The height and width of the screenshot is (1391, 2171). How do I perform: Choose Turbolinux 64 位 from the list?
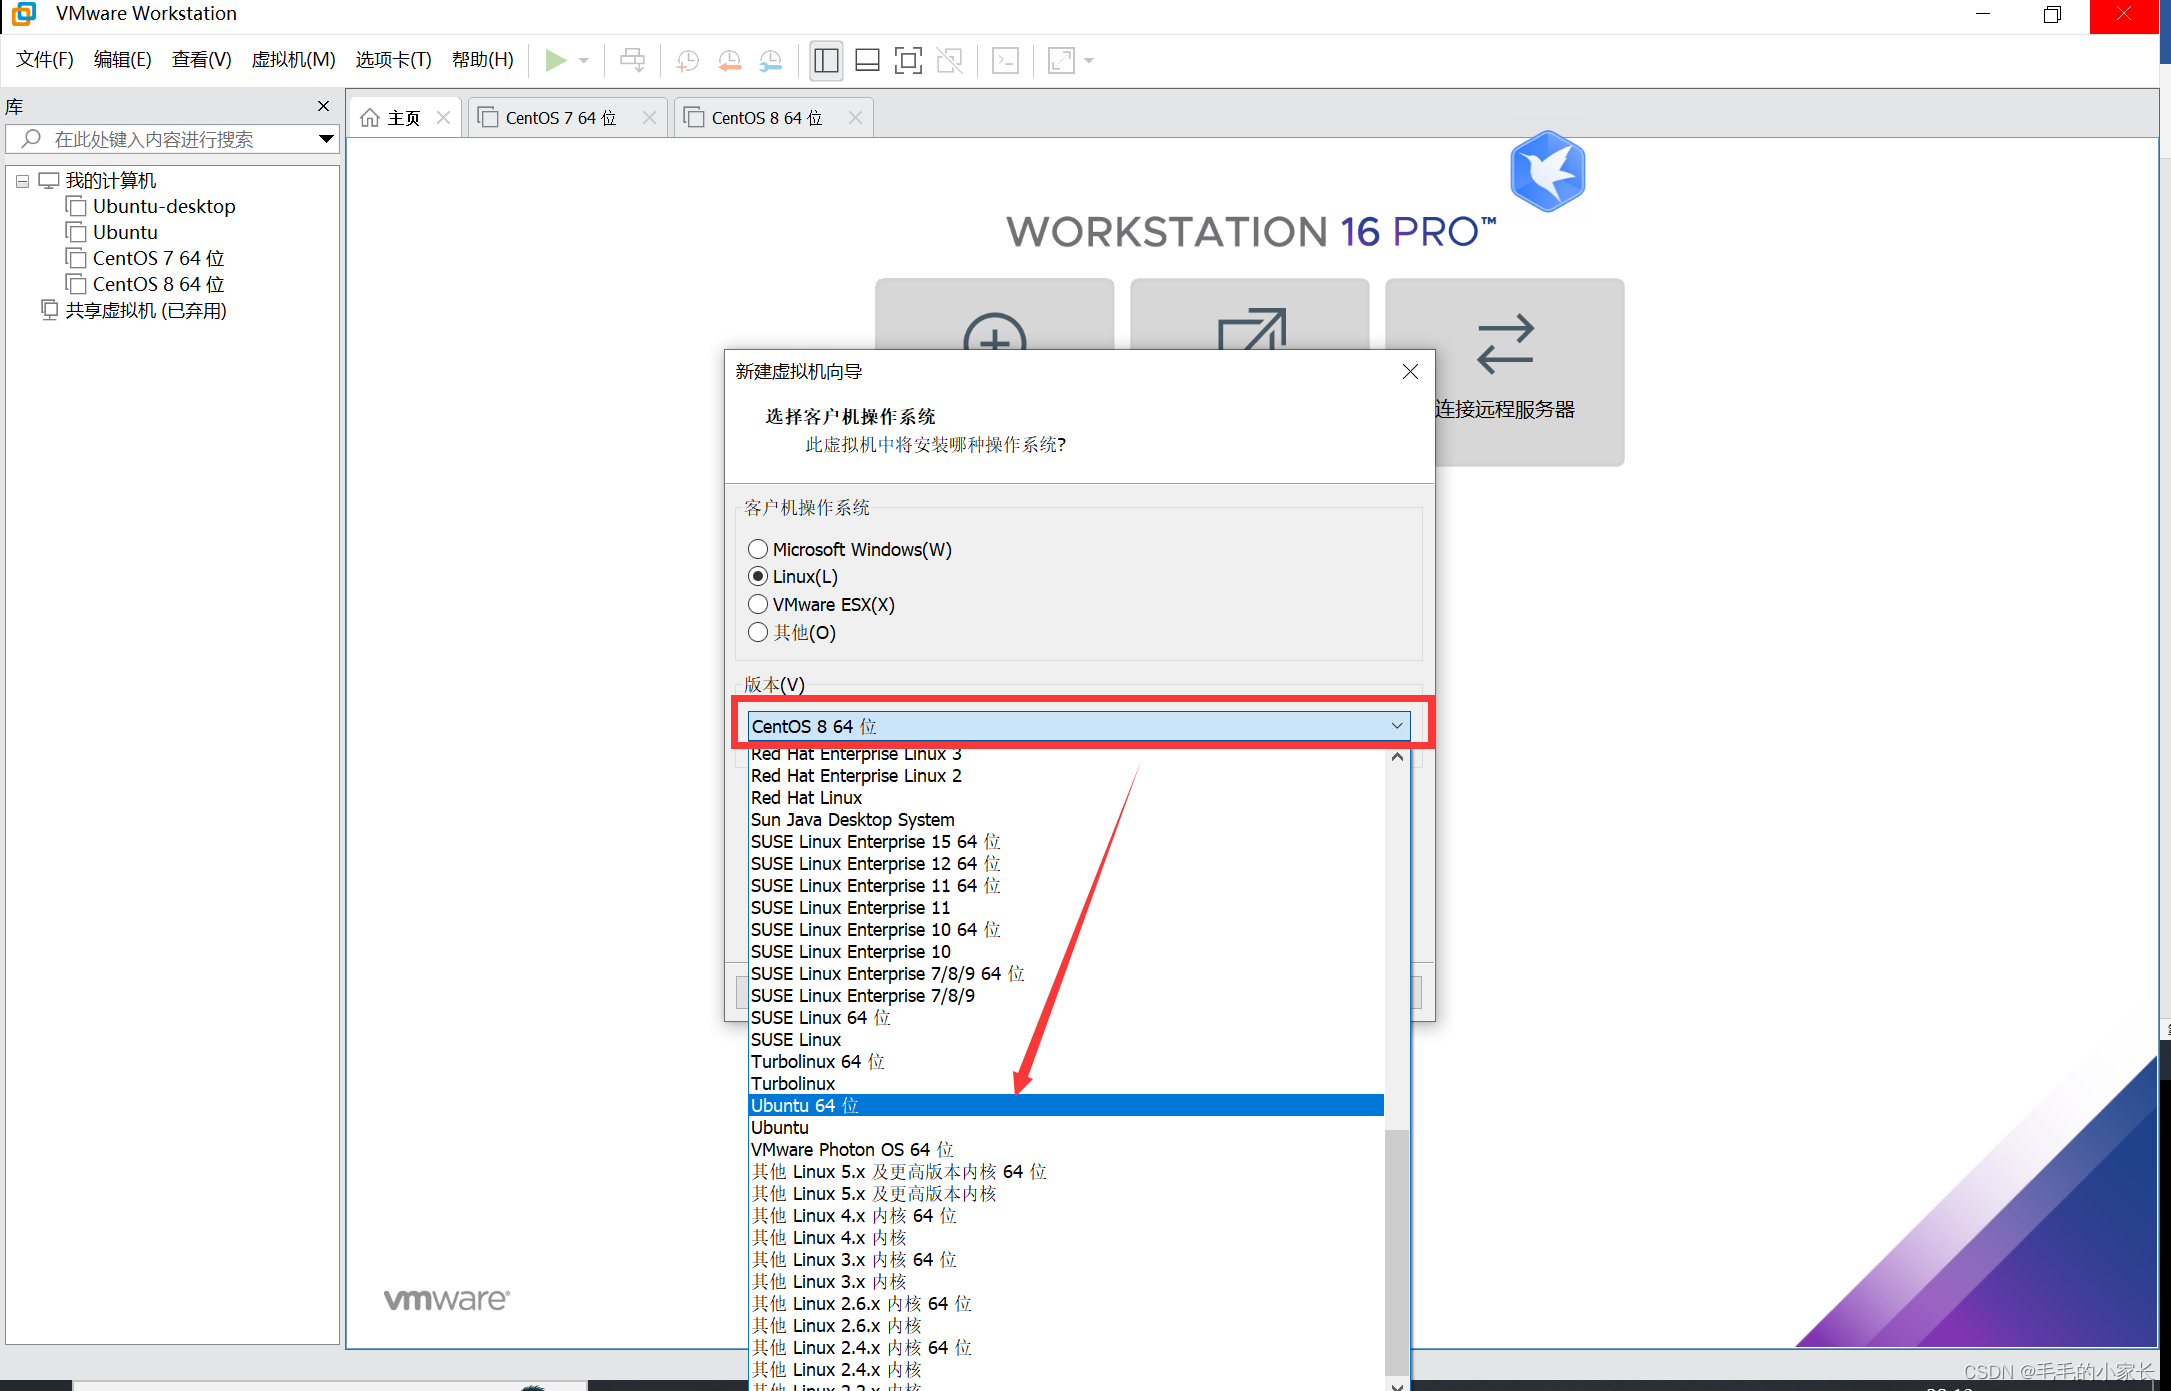point(1066,1062)
